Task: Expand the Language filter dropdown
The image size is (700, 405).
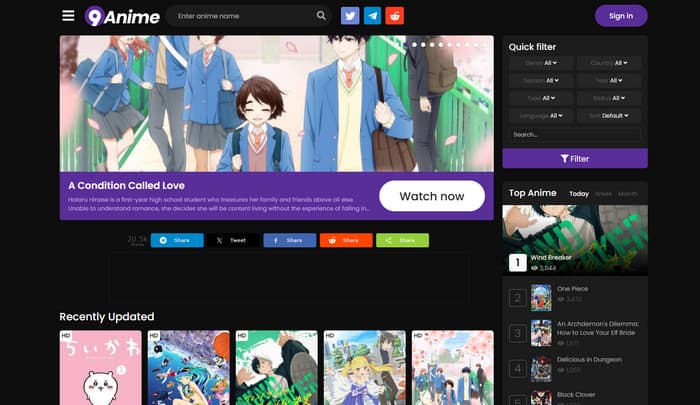Action: tap(541, 116)
